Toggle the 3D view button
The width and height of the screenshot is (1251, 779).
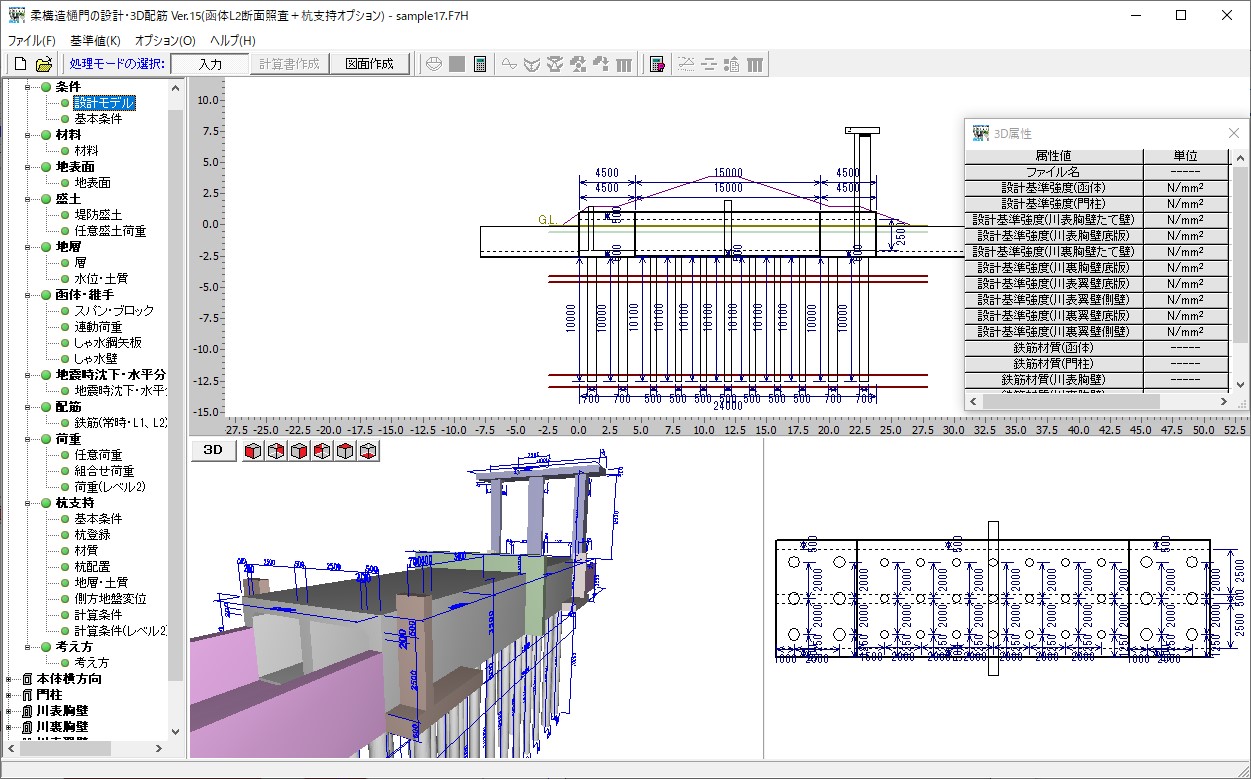(213, 450)
